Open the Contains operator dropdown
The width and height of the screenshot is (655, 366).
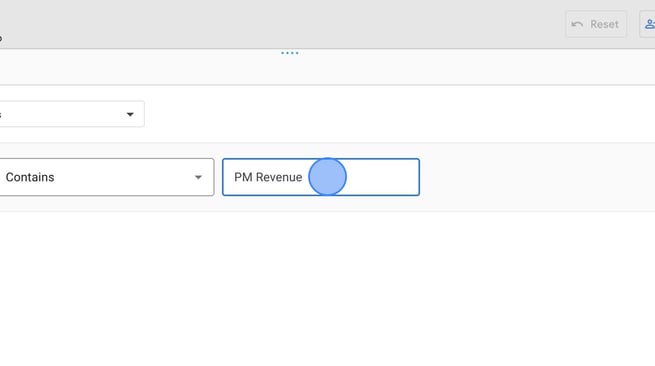pyautogui.click(x=107, y=177)
